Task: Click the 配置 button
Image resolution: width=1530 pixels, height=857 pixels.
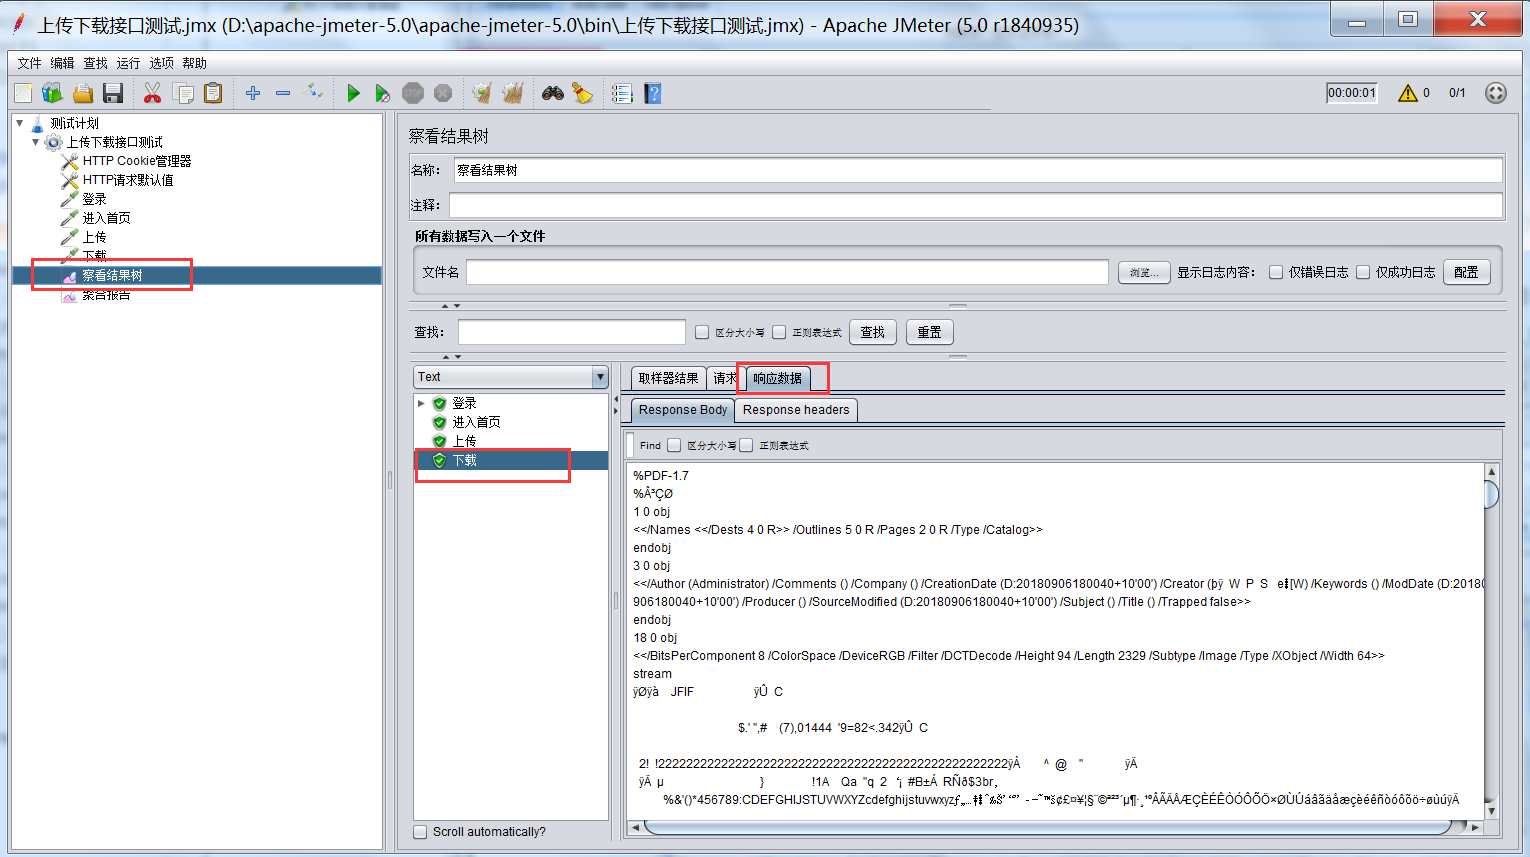Action: (1466, 272)
